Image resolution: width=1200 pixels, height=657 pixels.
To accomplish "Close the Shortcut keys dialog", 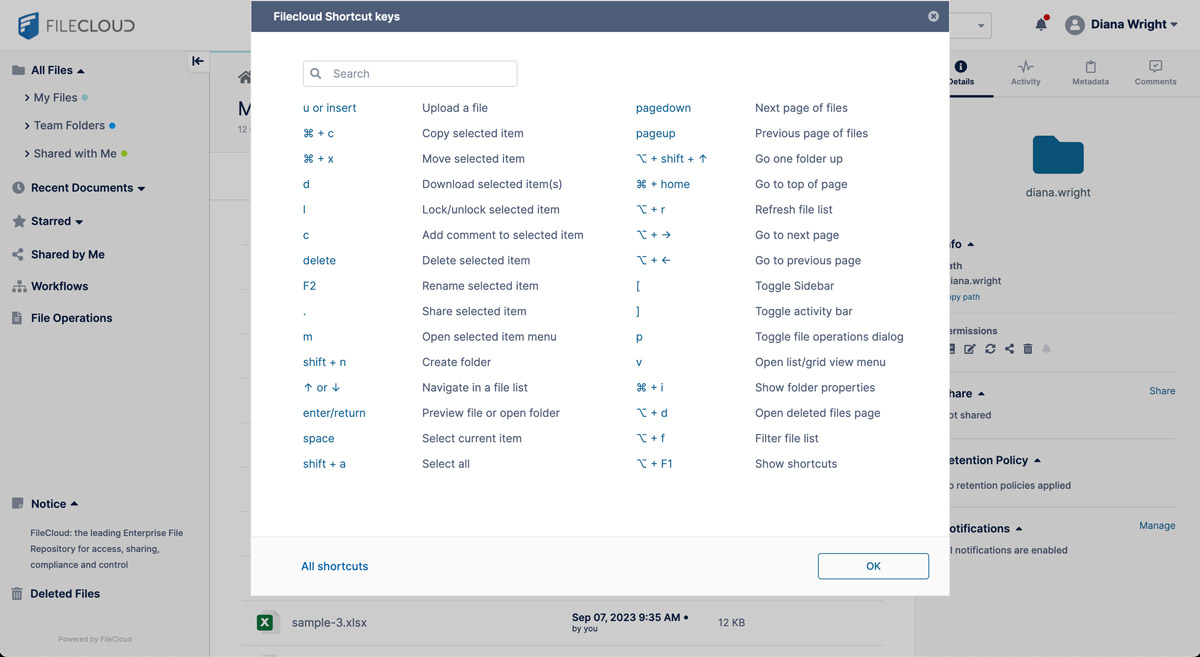I will (933, 17).
